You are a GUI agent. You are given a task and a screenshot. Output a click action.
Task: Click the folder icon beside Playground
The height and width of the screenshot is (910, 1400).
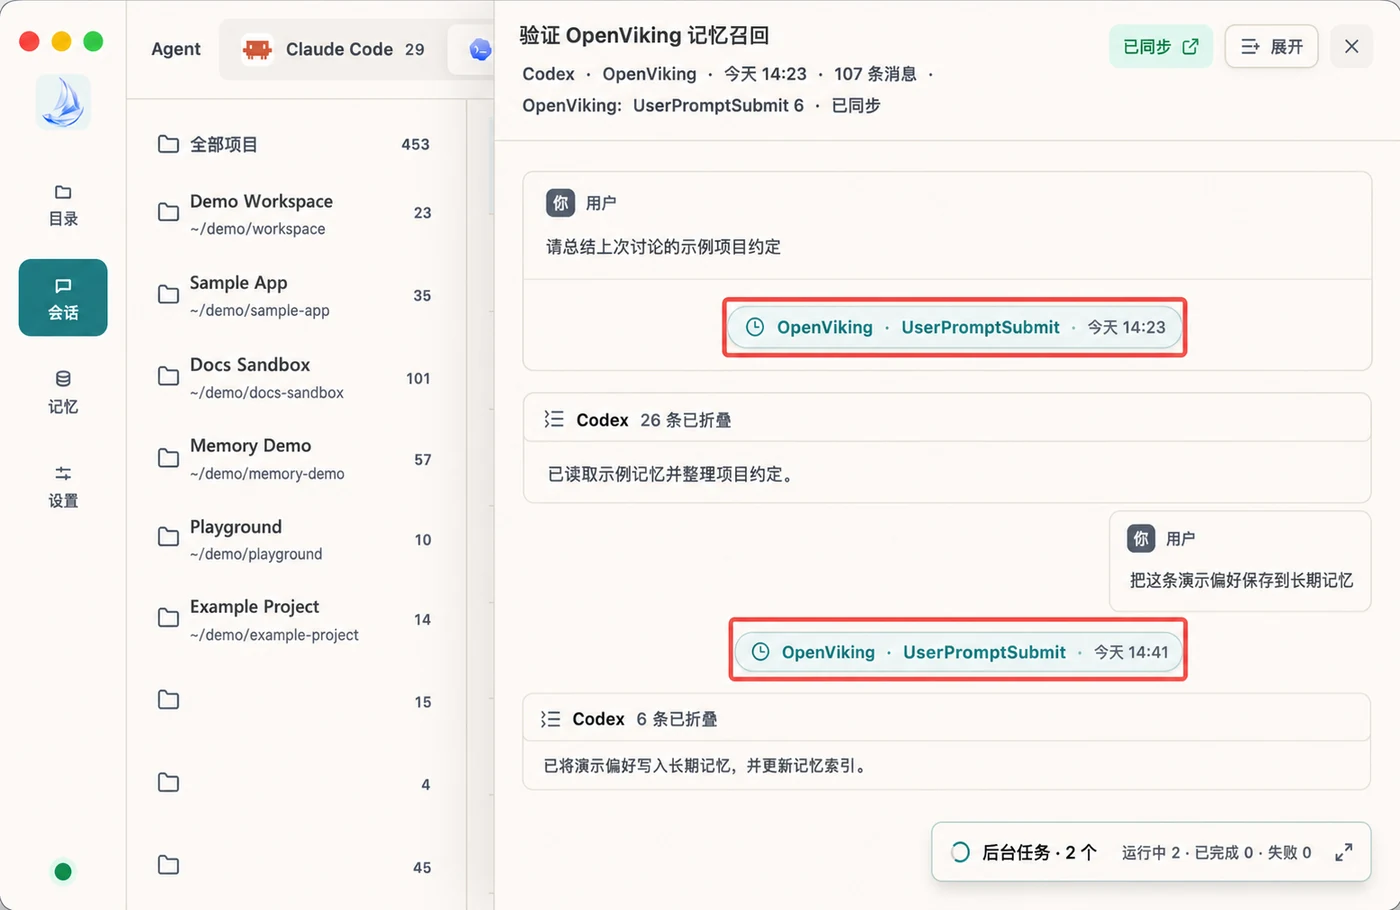[169, 537]
